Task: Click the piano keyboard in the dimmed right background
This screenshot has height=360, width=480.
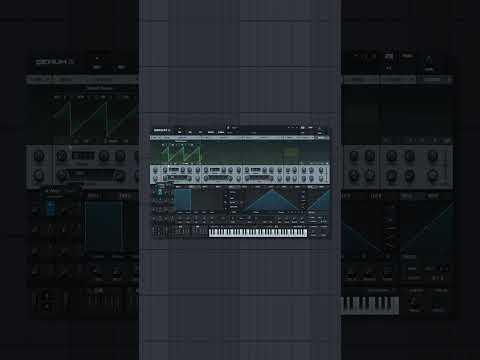Action: coord(370,305)
